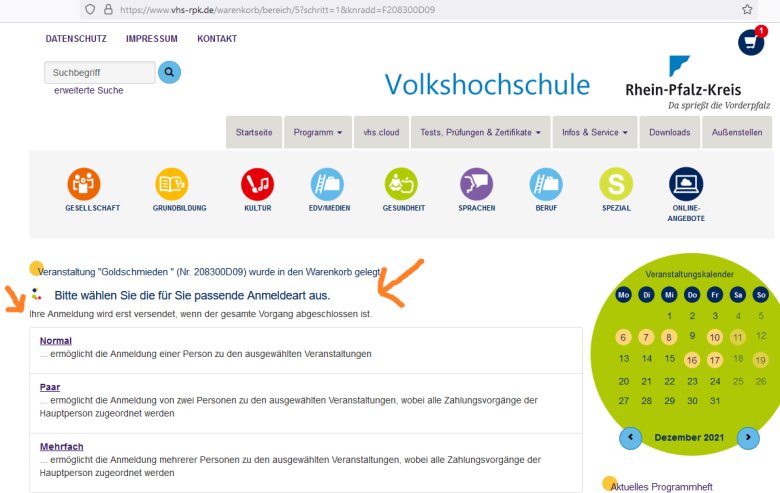
Task: Select highlighted calendar day 8
Action: pyautogui.click(x=669, y=337)
